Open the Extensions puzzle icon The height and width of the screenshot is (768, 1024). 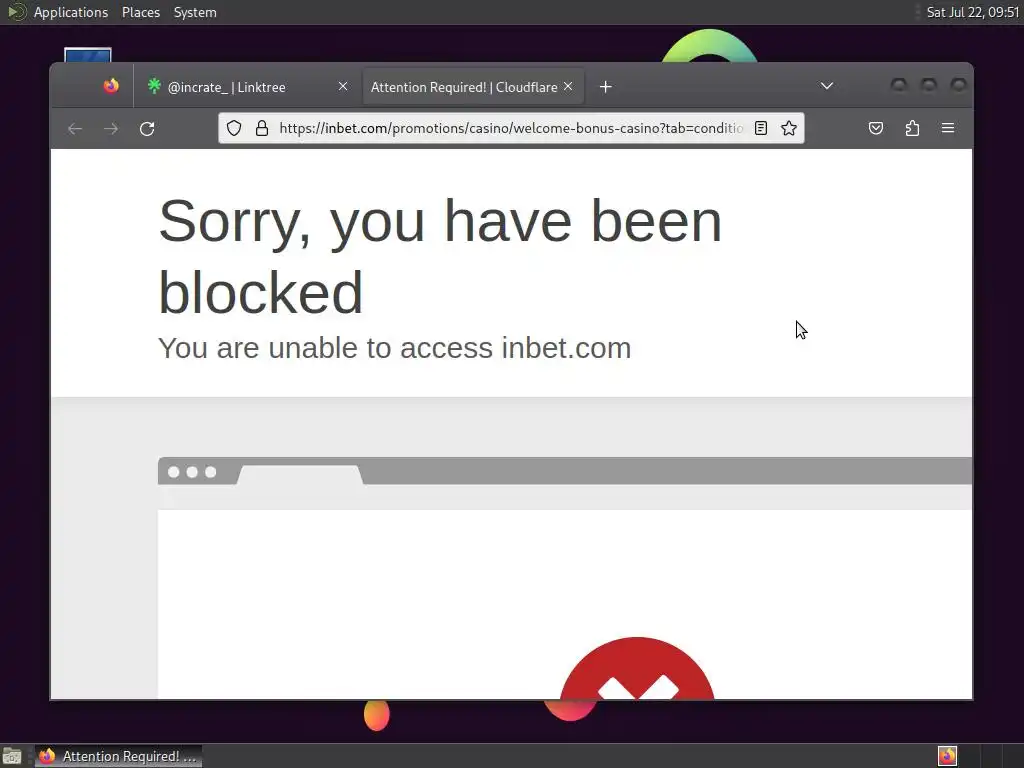tap(912, 128)
